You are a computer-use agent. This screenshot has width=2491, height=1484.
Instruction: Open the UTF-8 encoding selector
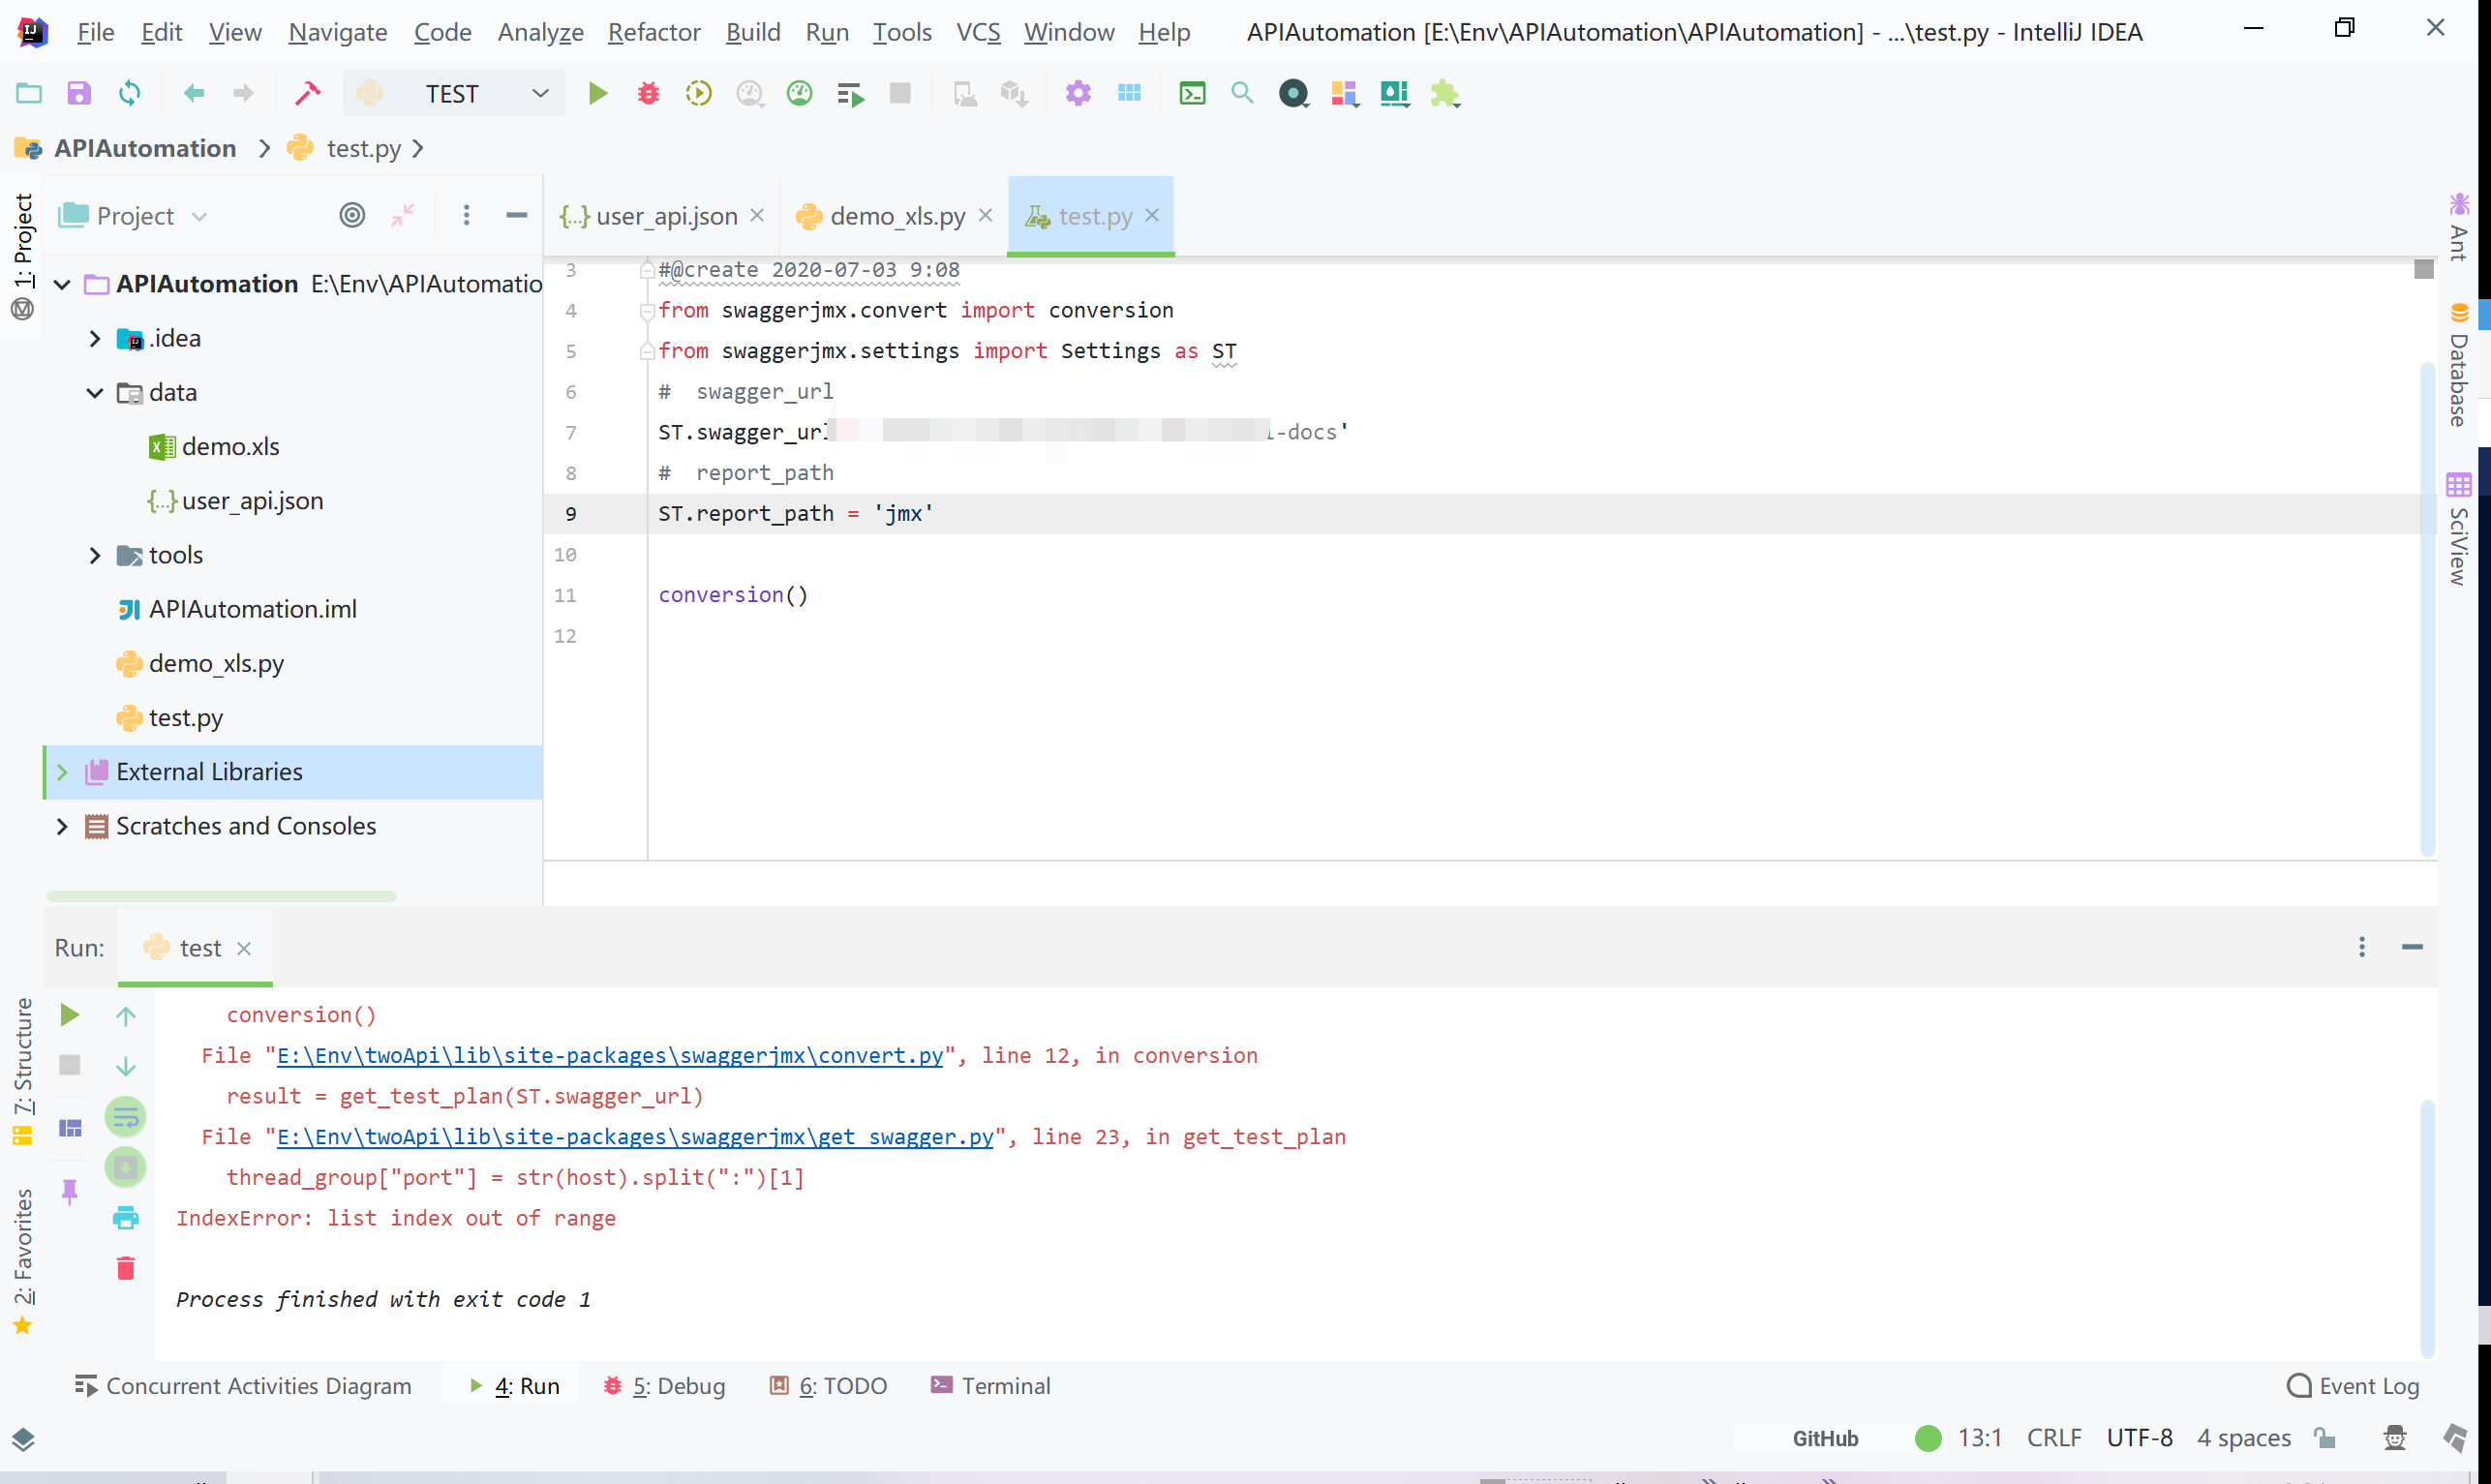[x=2139, y=1438]
